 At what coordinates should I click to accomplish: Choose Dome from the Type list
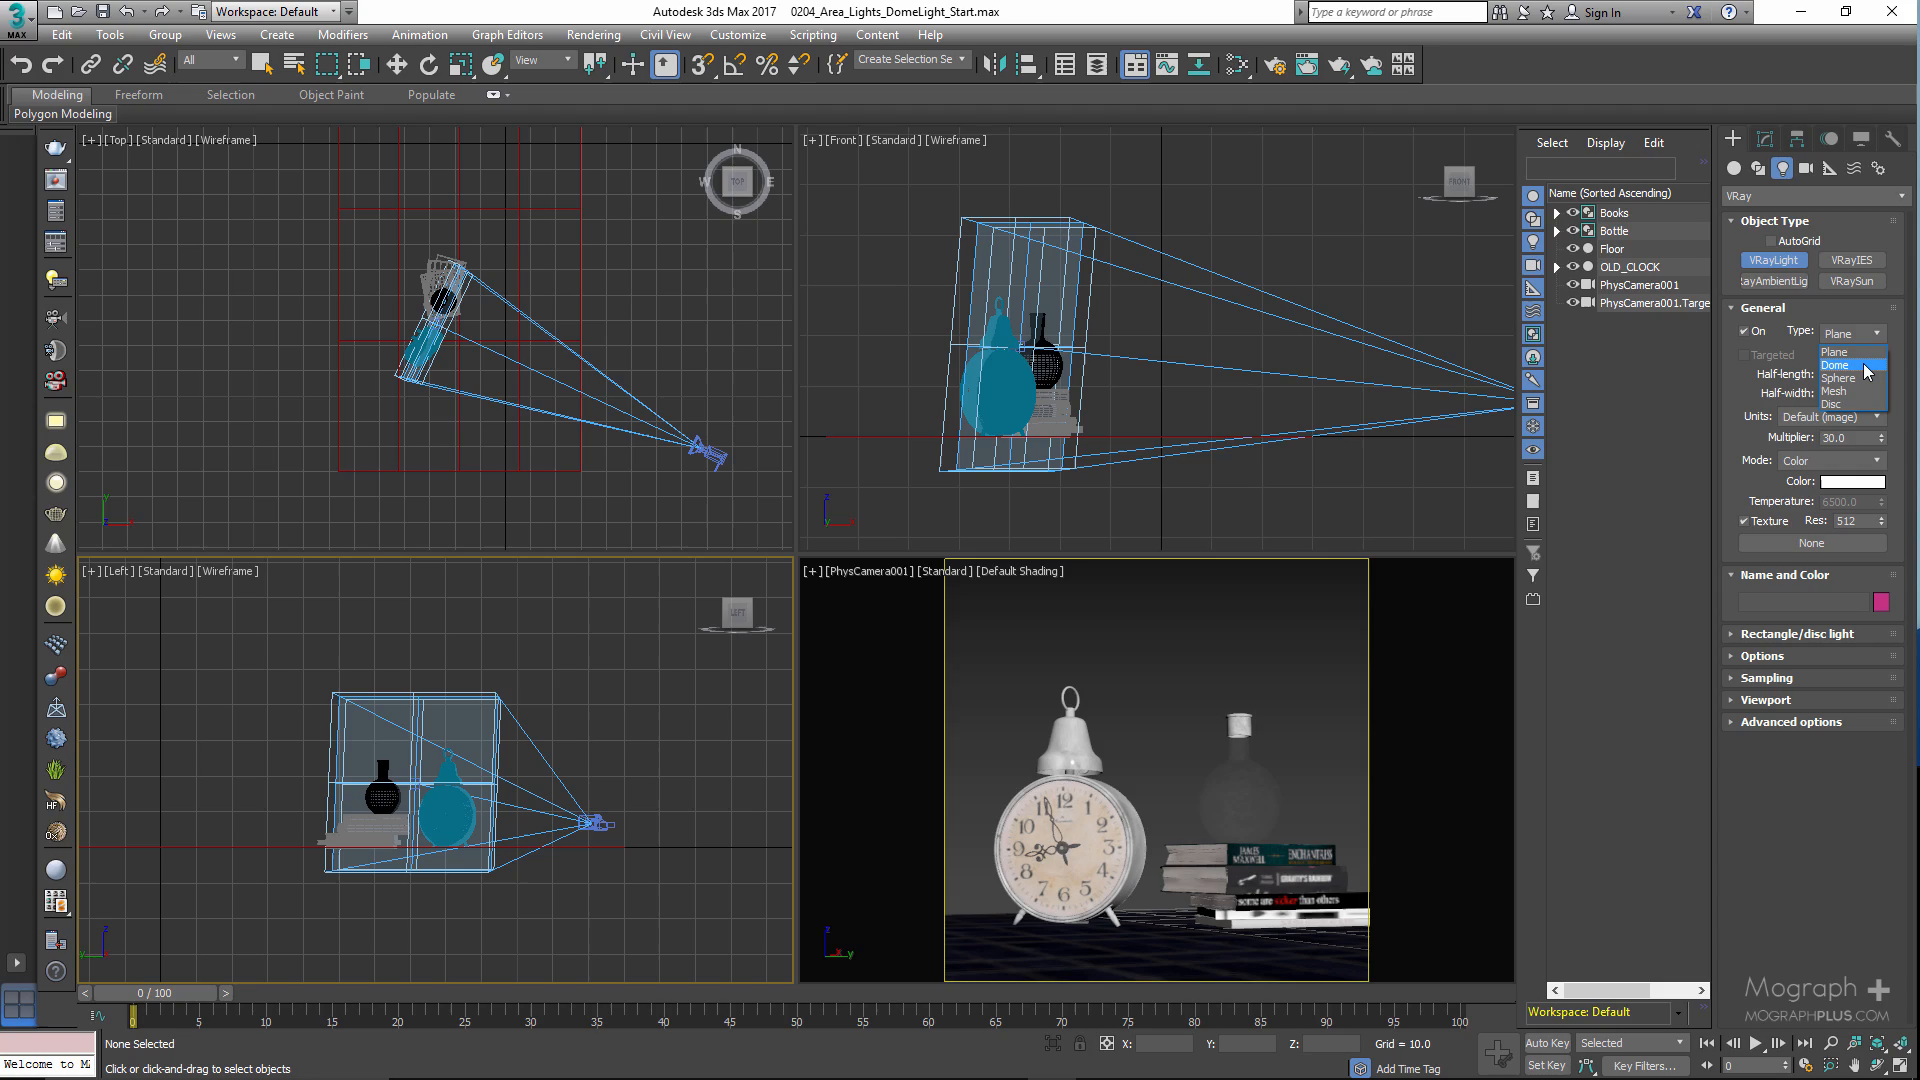(1836, 365)
